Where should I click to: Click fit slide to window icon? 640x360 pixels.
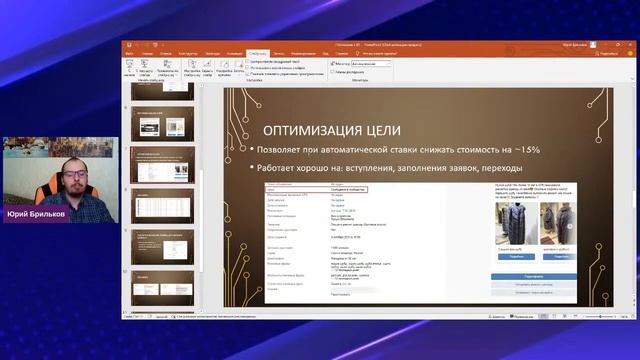pyautogui.click(x=633, y=316)
